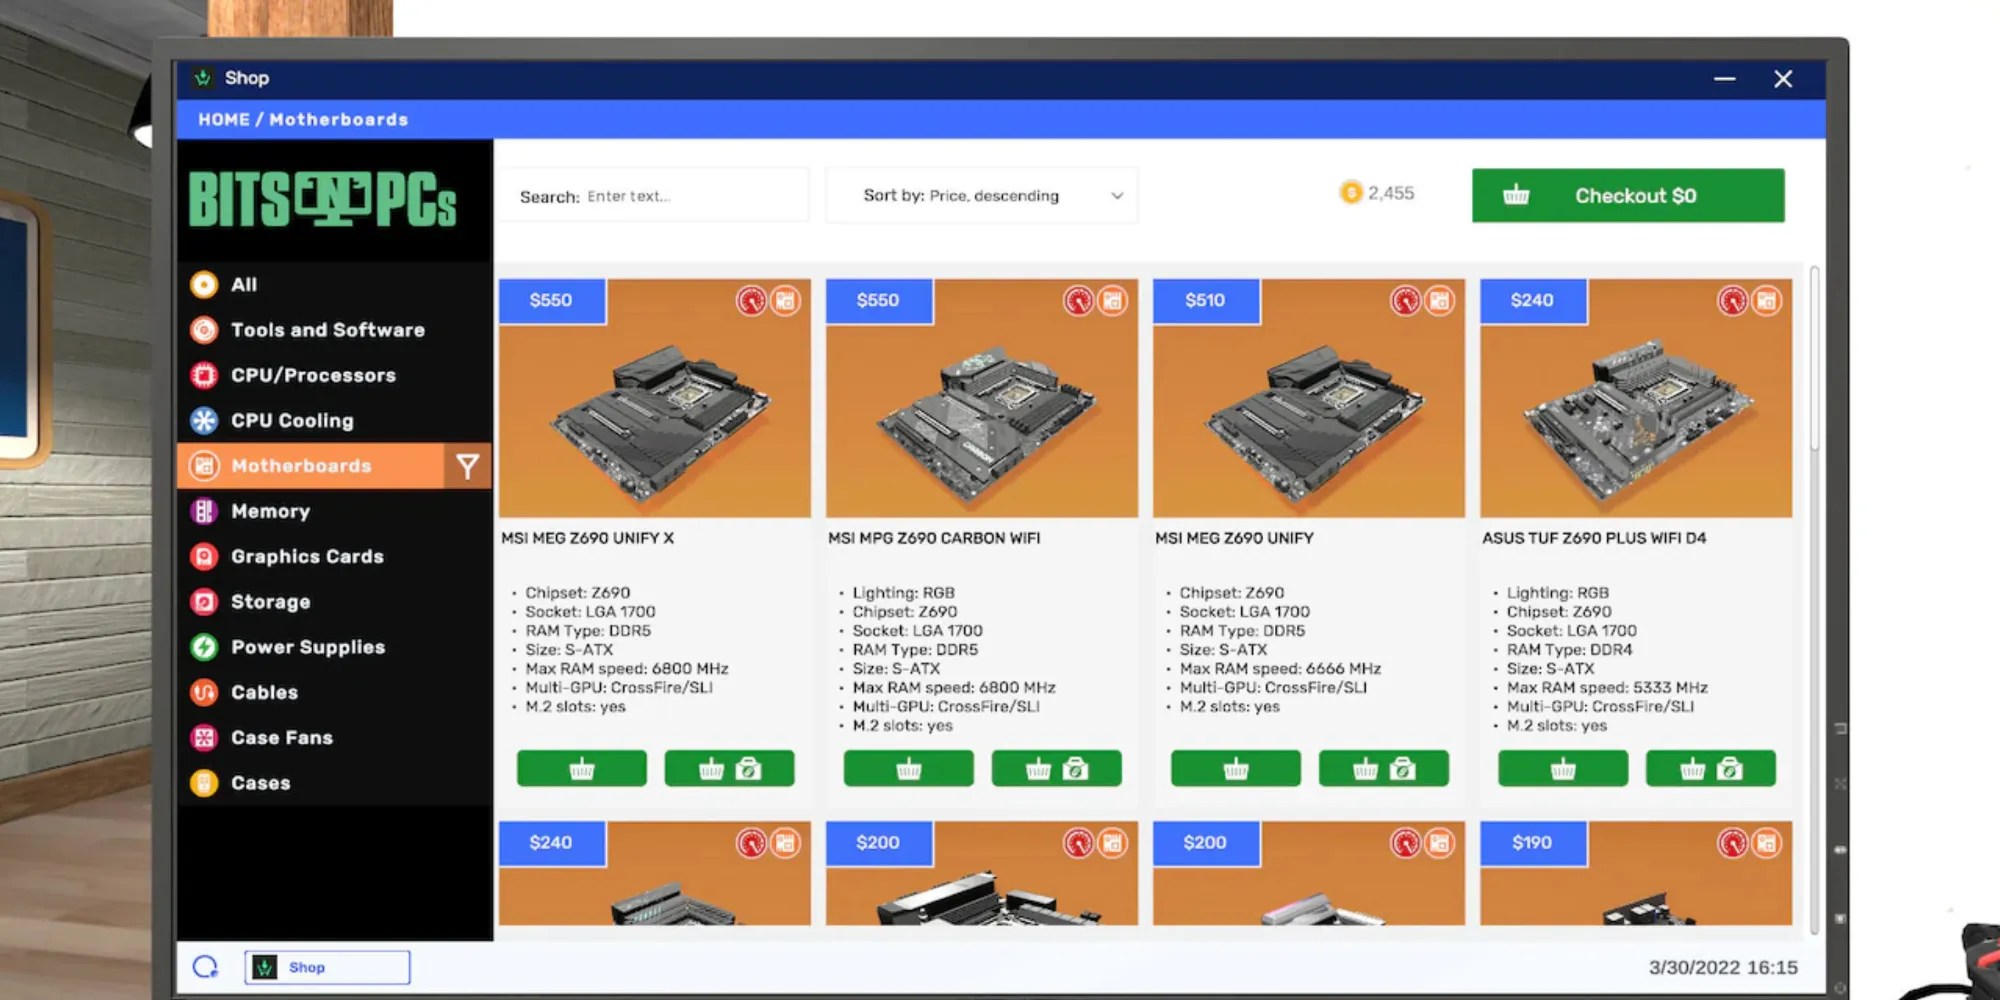
Task: Click the green Checkout $0 button
Action: (x=1628, y=196)
